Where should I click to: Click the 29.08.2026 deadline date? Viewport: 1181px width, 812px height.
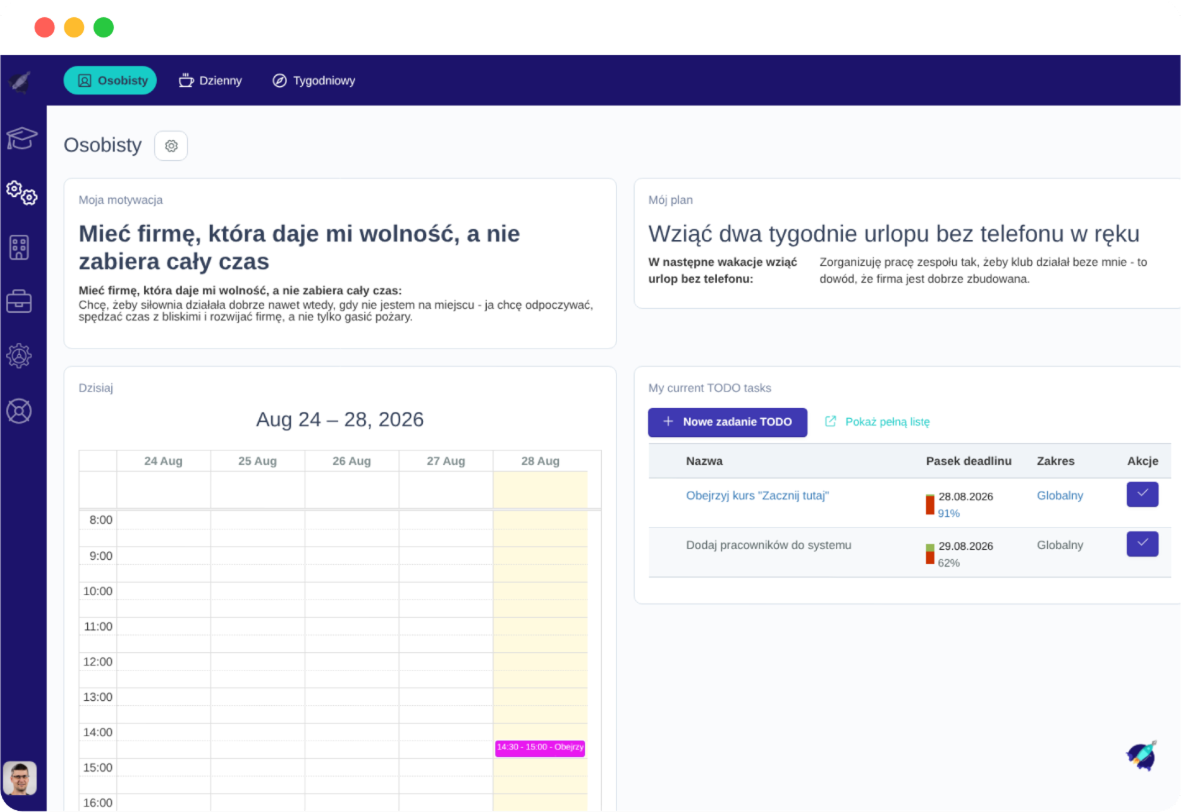point(966,546)
